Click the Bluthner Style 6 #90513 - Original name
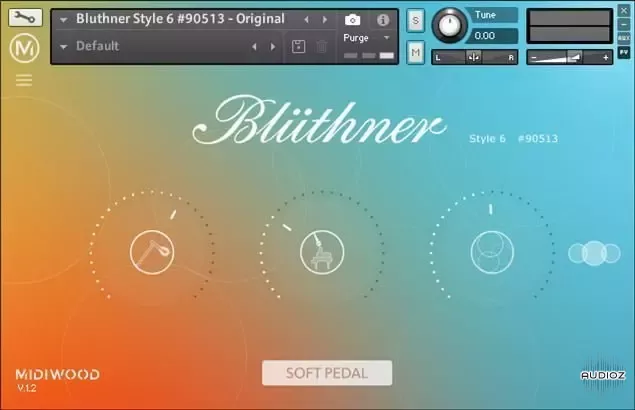Screen dimensions: 635x410 180,19
